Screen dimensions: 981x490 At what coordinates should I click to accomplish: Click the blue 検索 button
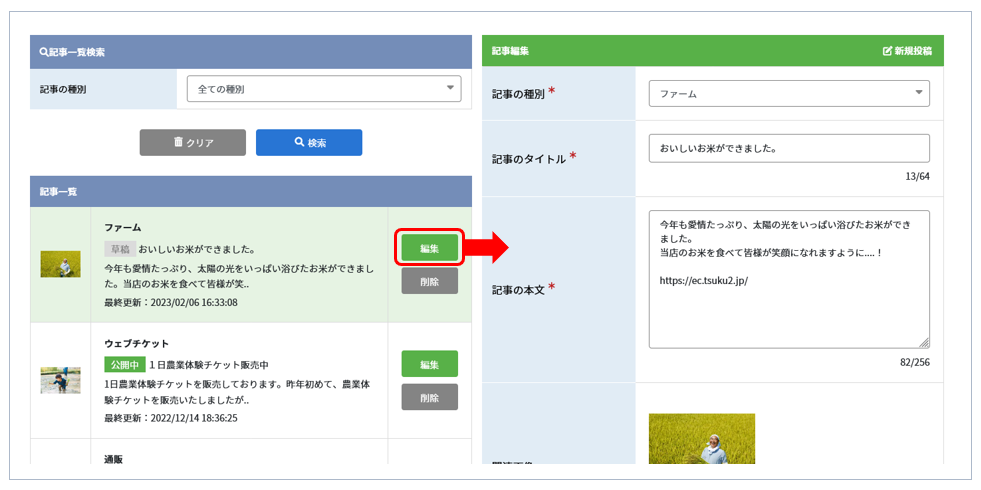[x=309, y=143]
